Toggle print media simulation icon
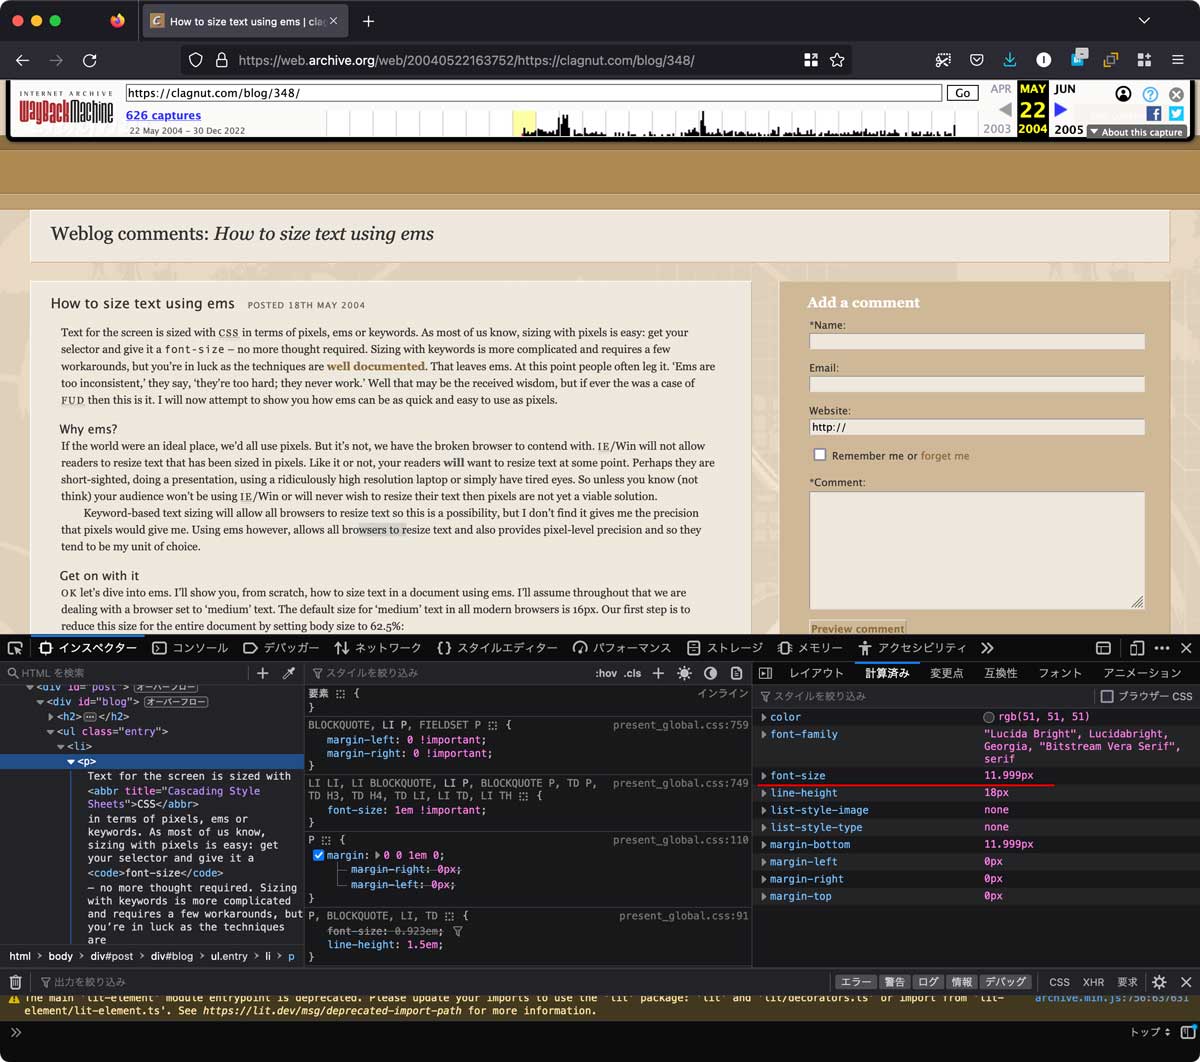The height and width of the screenshot is (1062, 1200). pos(737,672)
